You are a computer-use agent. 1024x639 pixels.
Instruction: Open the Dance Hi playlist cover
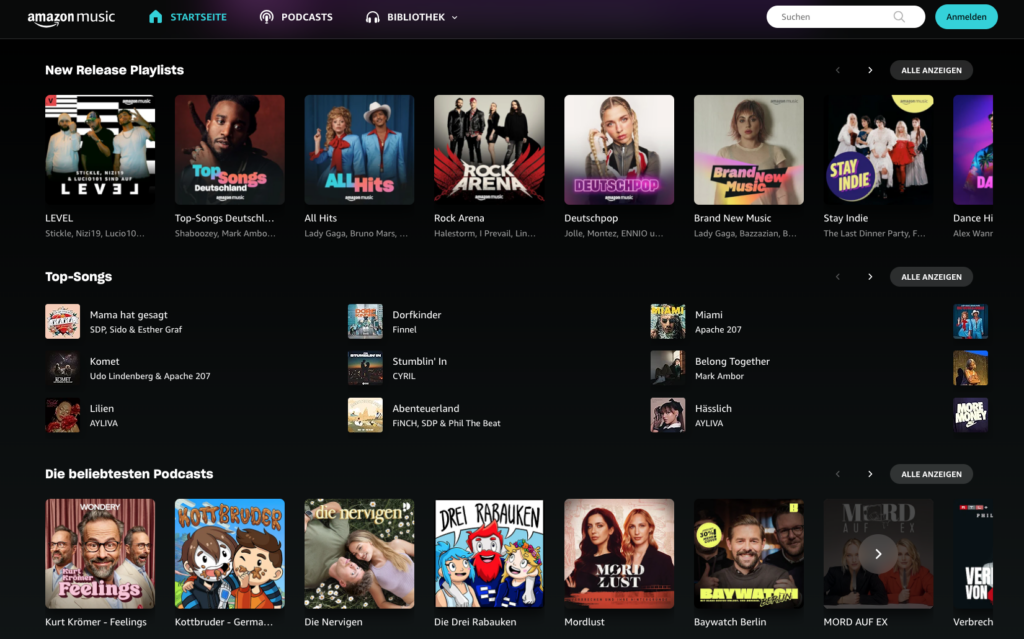coord(973,150)
